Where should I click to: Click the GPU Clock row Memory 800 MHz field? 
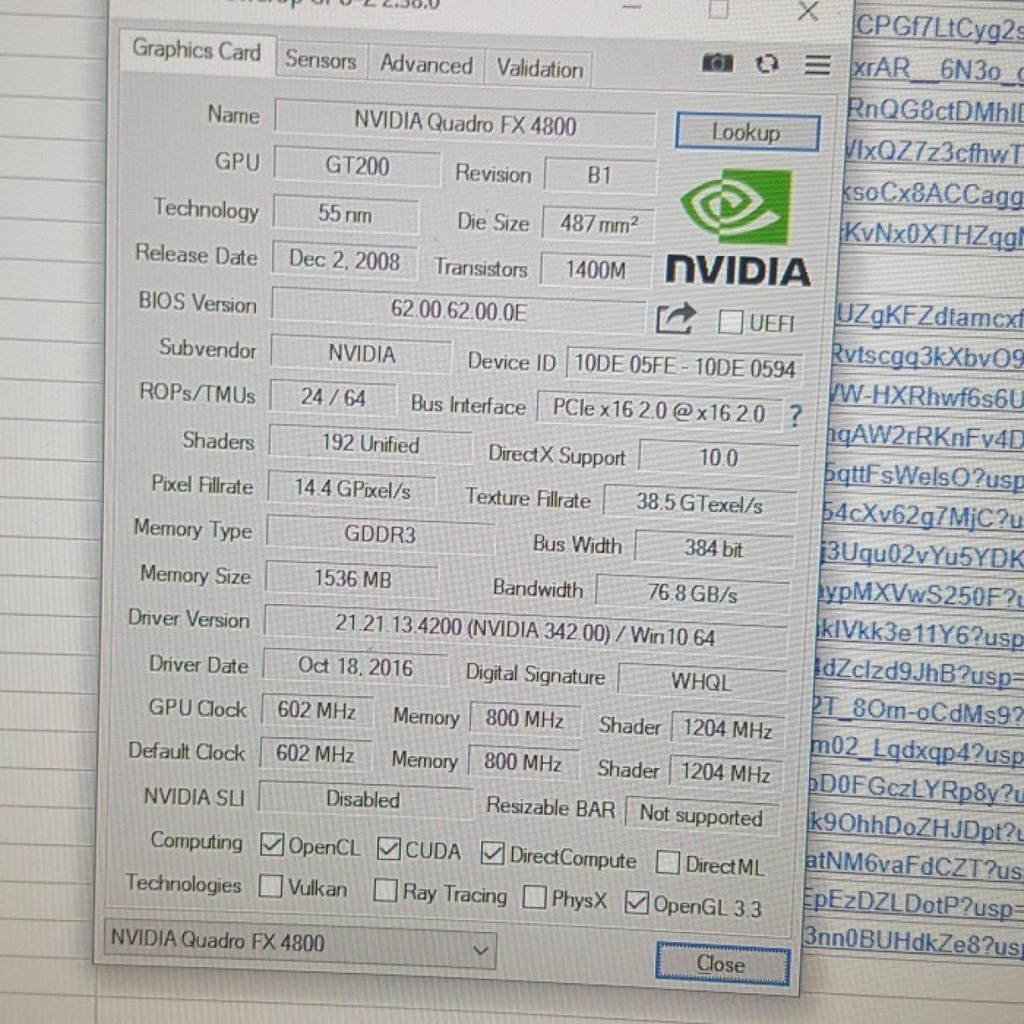click(x=524, y=719)
